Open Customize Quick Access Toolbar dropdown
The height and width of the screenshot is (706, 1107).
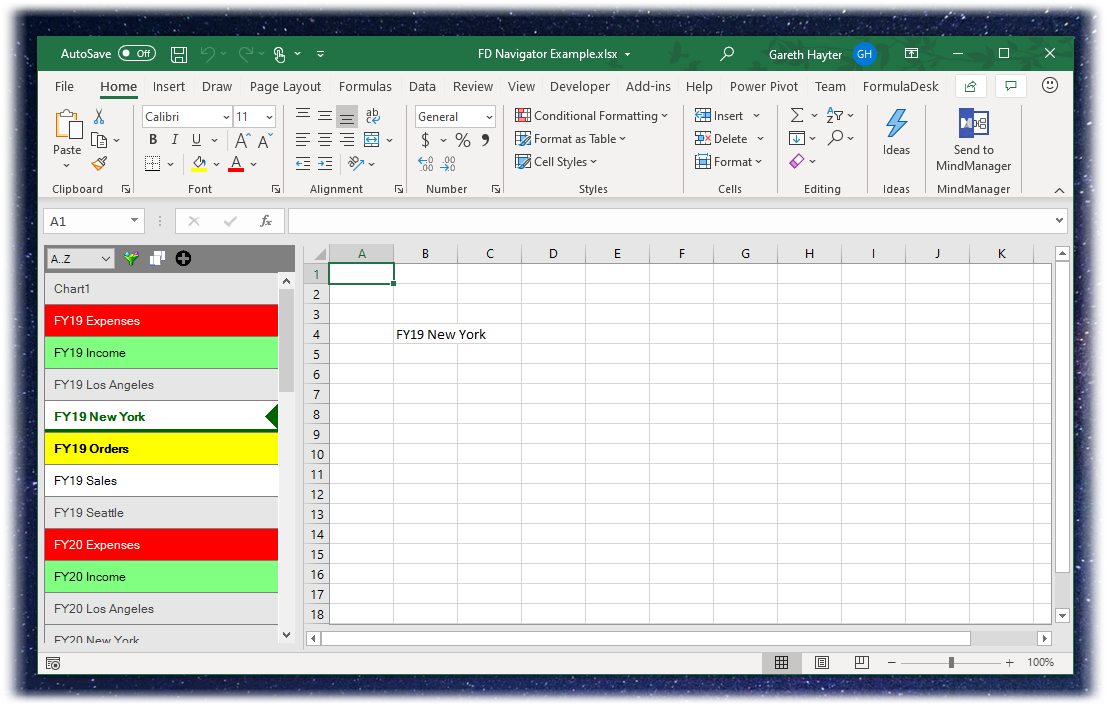pyautogui.click(x=321, y=54)
